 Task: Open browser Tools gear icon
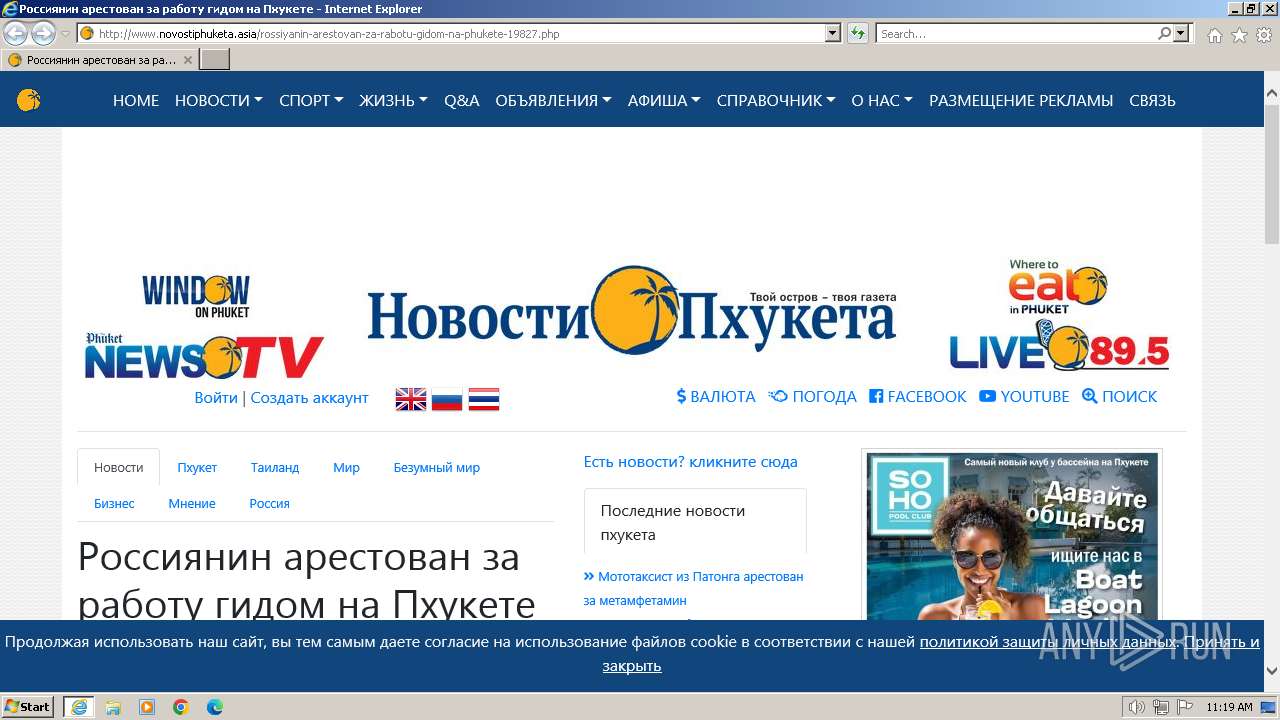[x=1264, y=35]
